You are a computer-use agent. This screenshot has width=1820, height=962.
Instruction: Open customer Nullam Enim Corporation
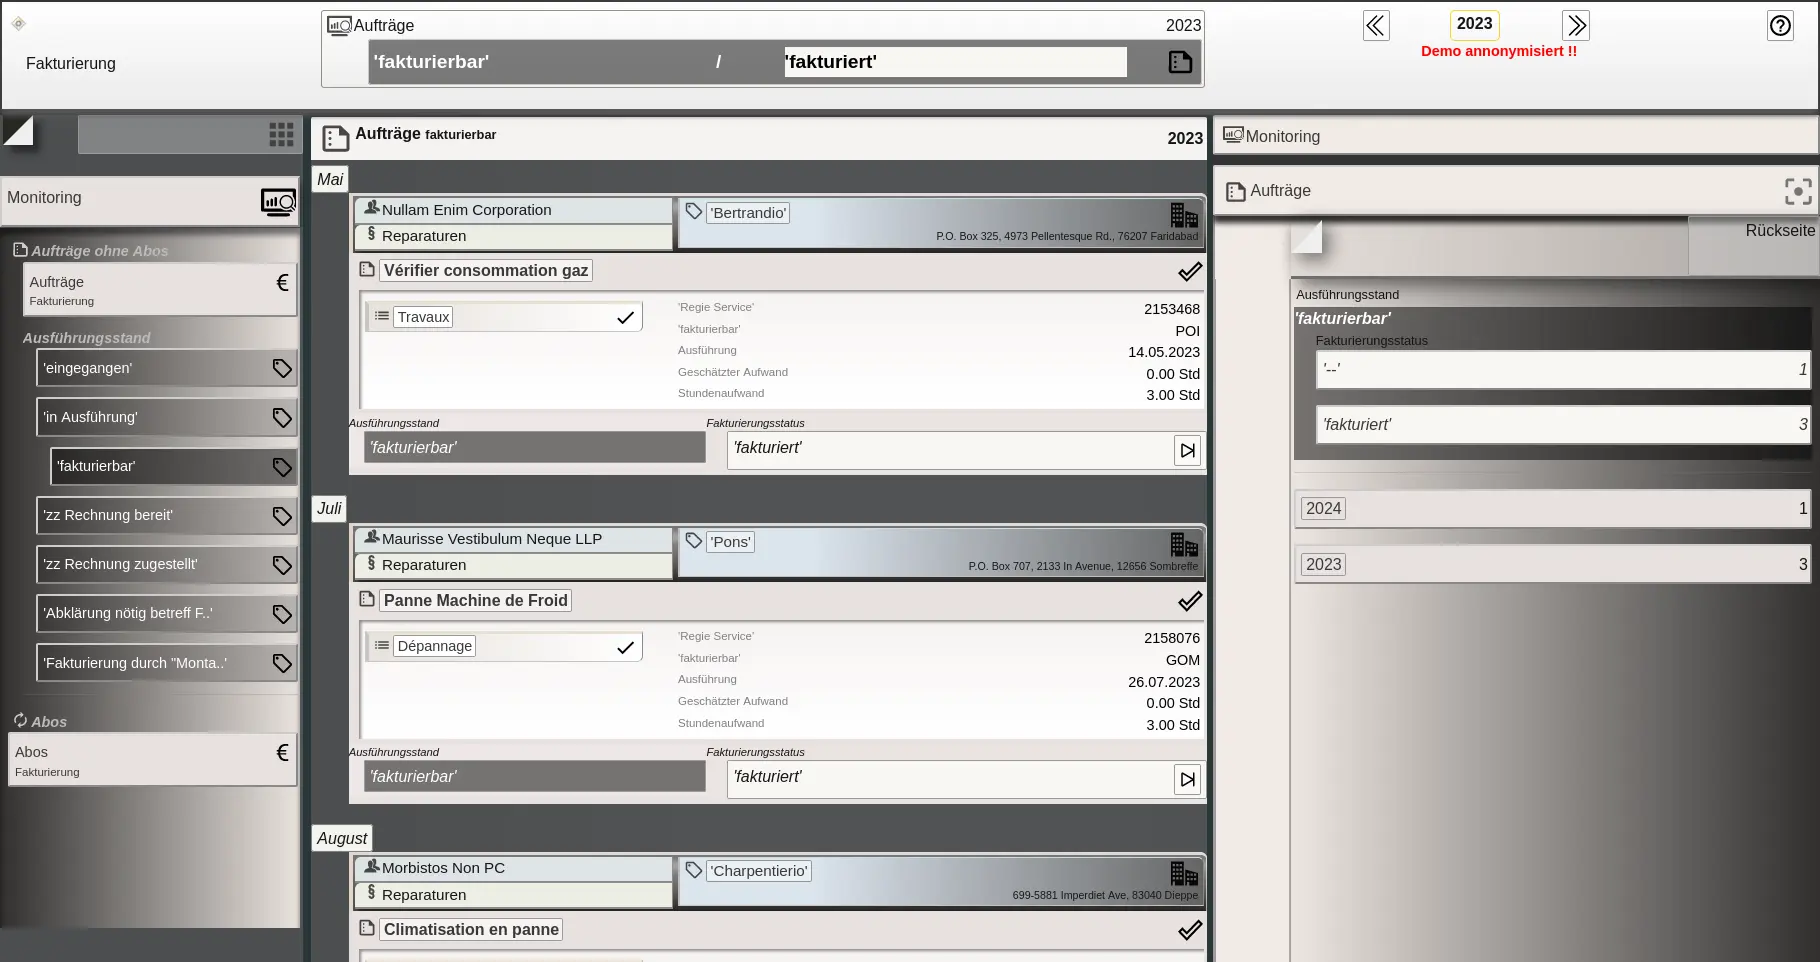513,210
